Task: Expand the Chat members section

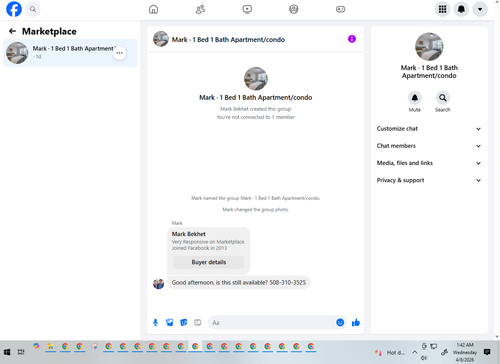Action: [x=429, y=146]
